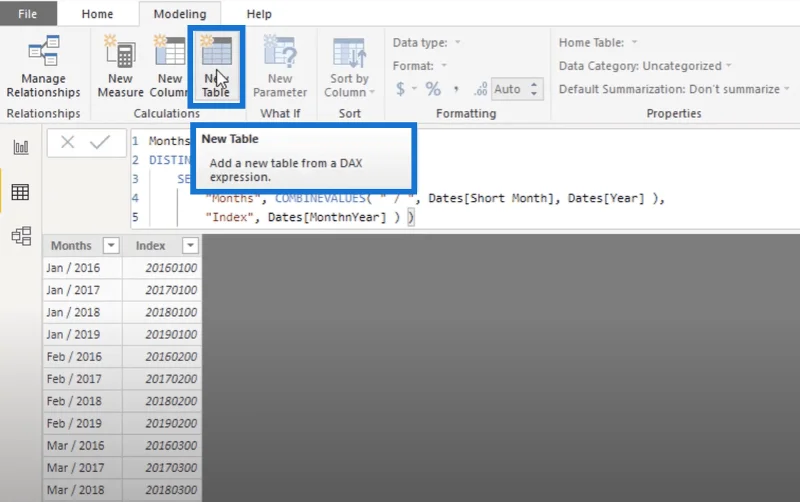The image size is (800, 502).
Task: Cancel the formula with X
Action: (x=67, y=142)
